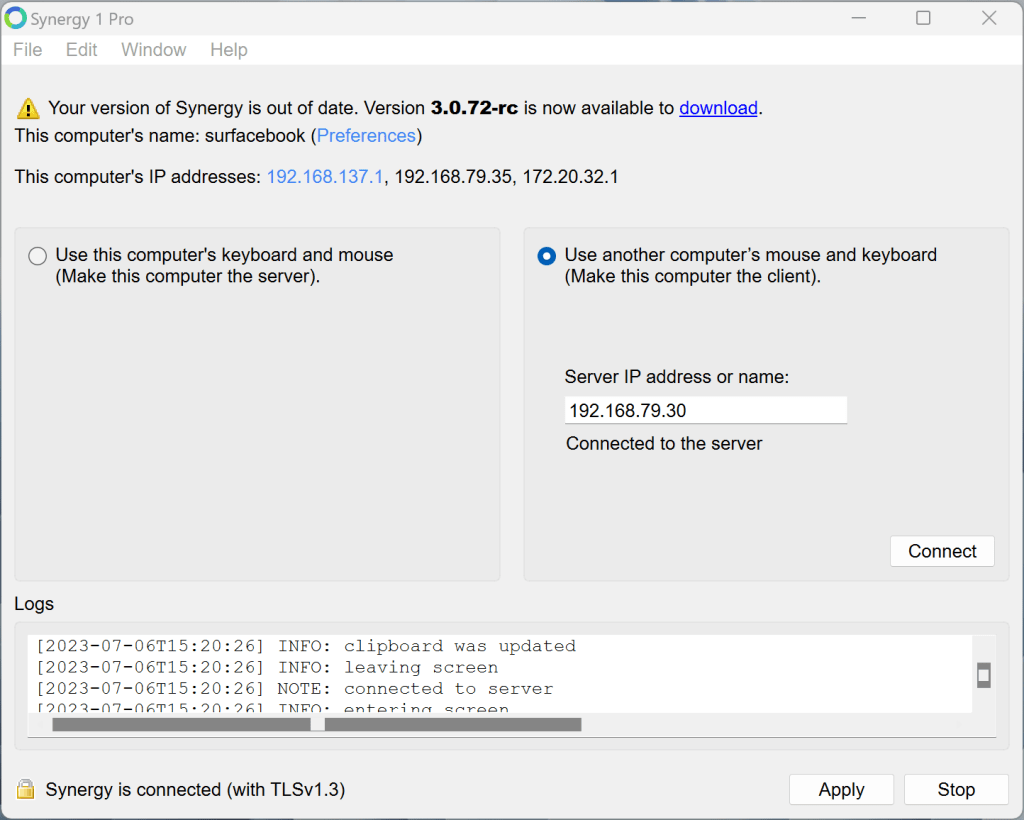Follow the download link for the new version
The width and height of the screenshot is (1024, 820).
718,108
